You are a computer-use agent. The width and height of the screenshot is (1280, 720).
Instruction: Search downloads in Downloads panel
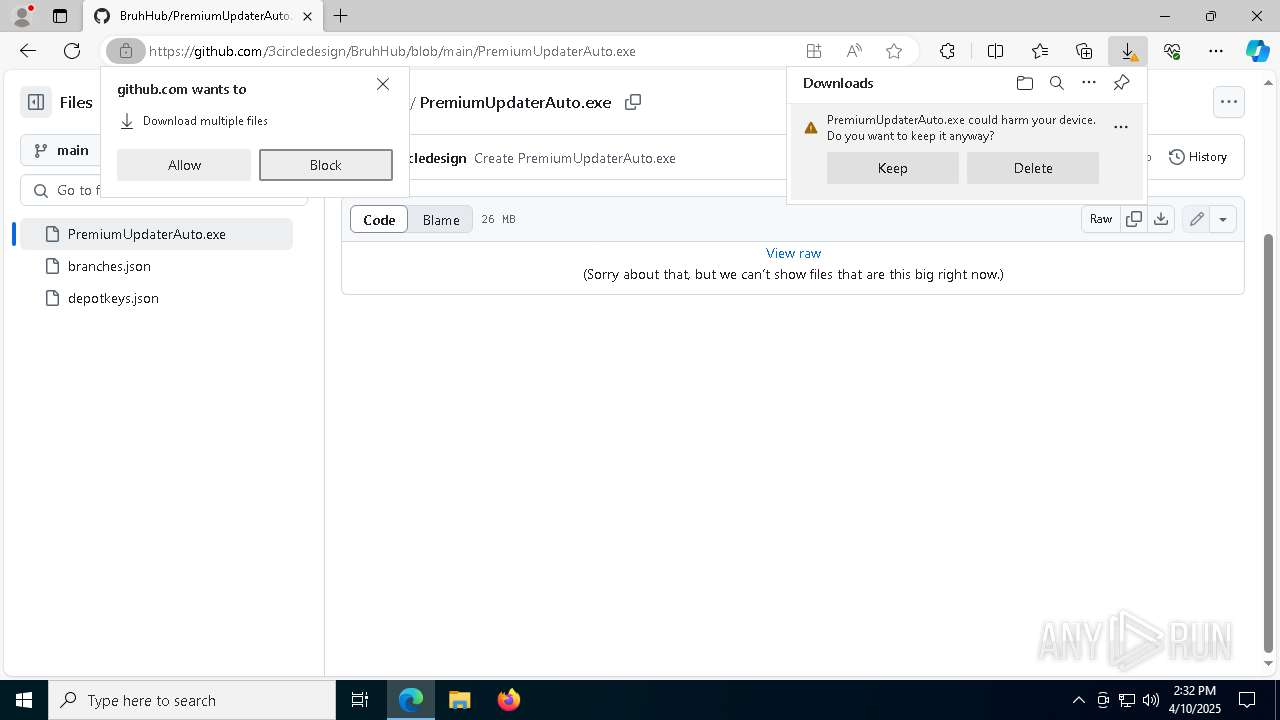point(1057,83)
